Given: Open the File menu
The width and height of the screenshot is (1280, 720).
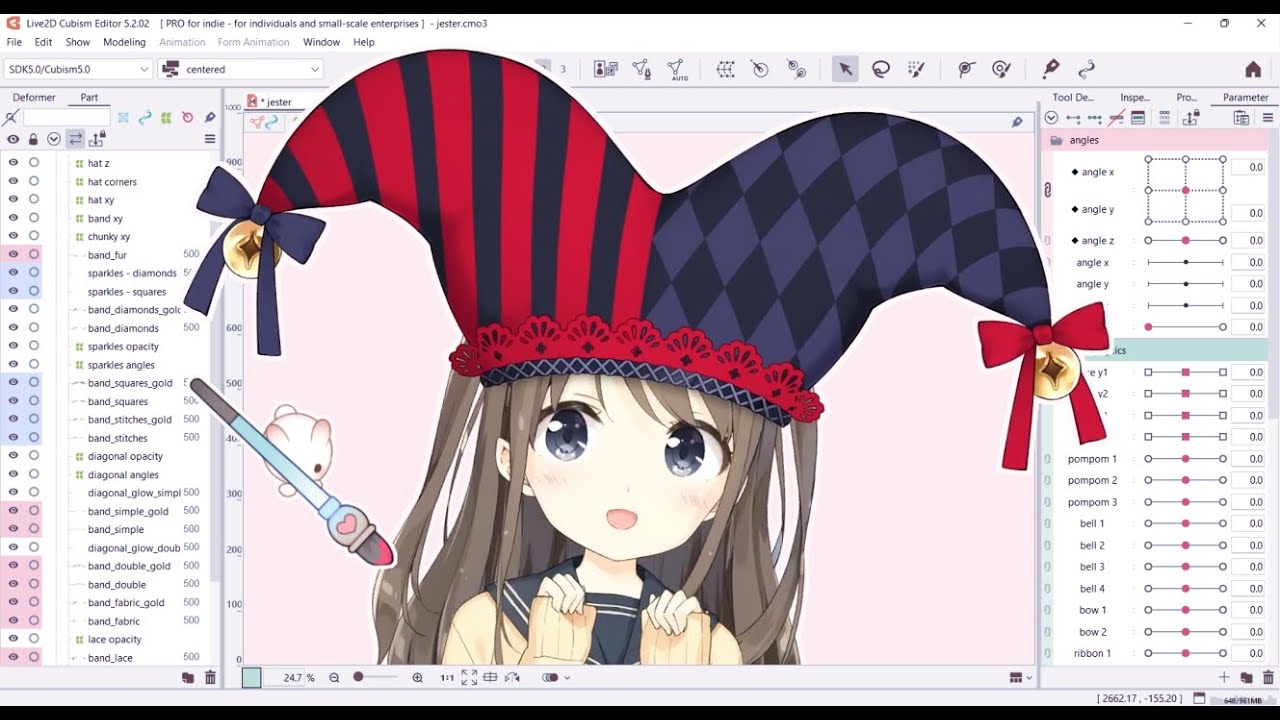Looking at the screenshot, I should tap(14, 42).
